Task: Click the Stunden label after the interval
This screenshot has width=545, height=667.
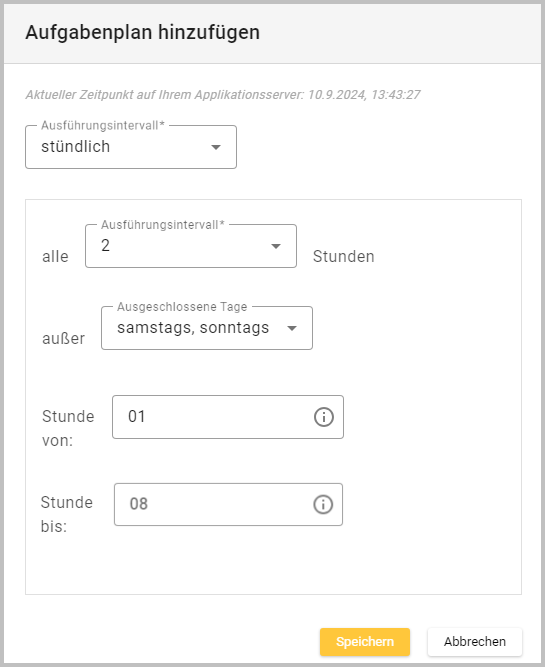Action: point(344,257)
